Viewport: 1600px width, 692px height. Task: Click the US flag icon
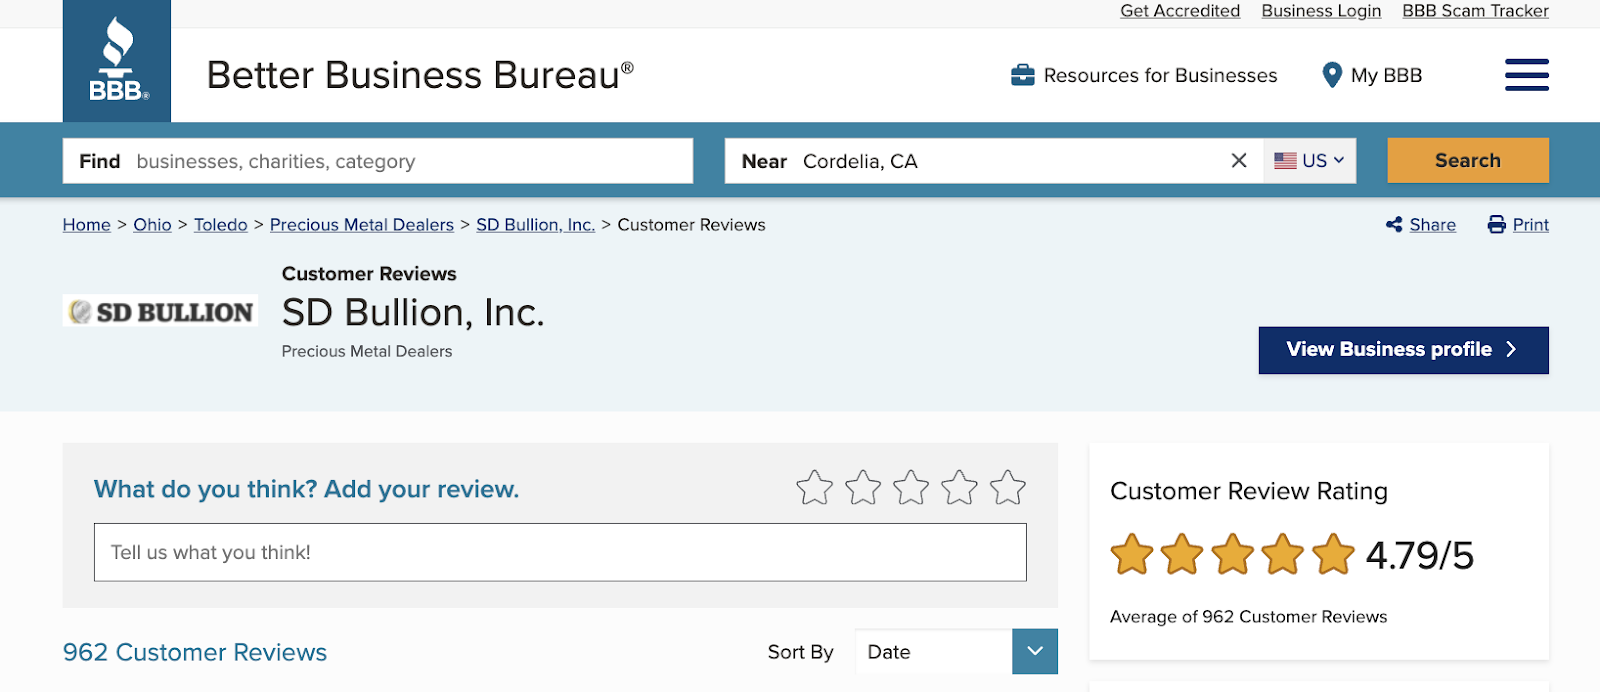1286,161
